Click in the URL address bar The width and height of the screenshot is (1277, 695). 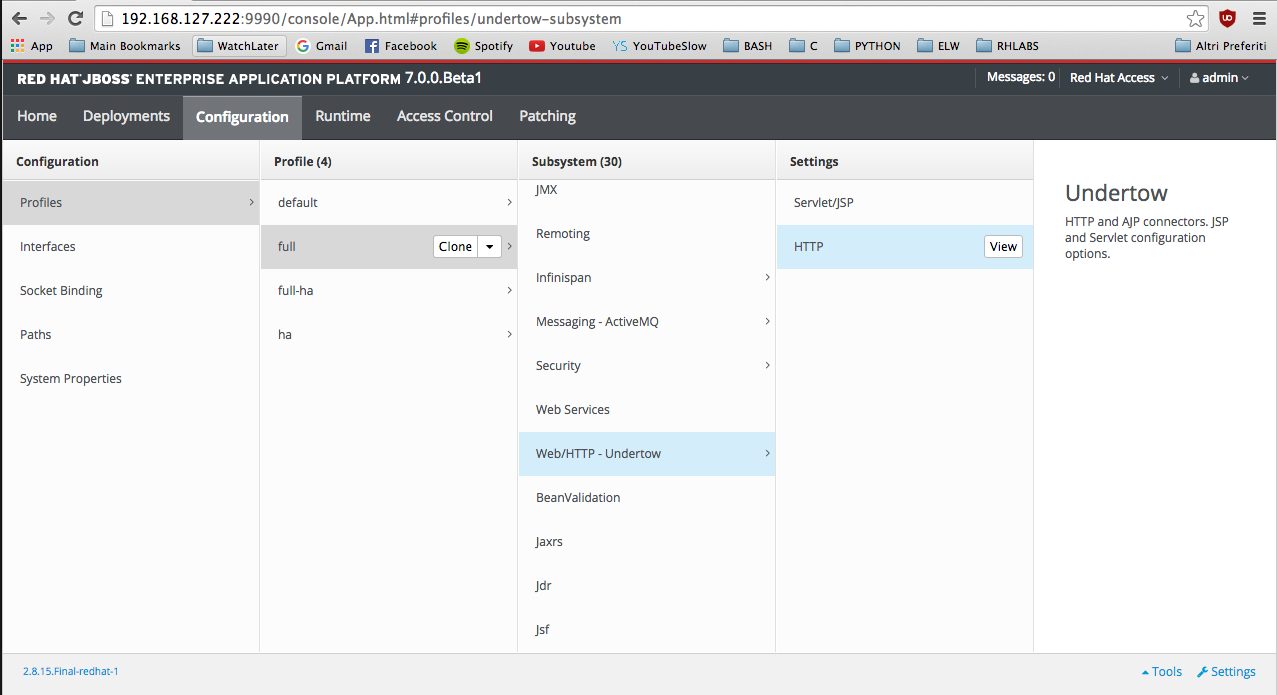click(640, 18)
